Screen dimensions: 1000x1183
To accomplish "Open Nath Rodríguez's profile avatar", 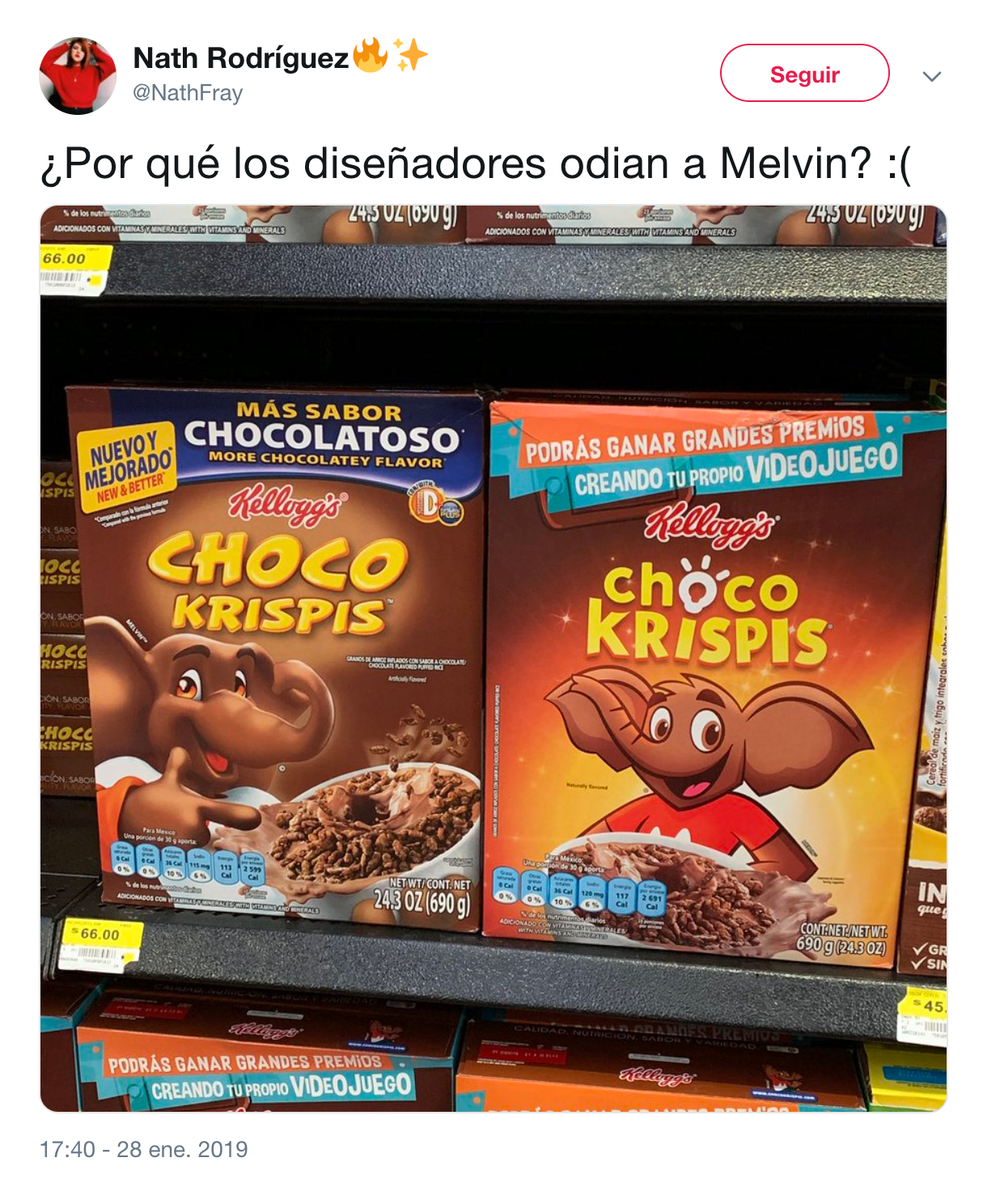I will click(78, 75).
